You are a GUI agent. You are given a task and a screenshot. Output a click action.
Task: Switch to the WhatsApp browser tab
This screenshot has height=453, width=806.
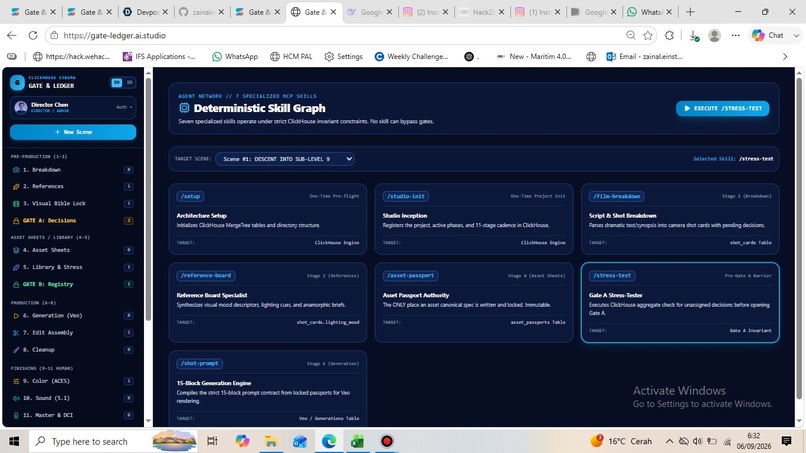(651, 12)
